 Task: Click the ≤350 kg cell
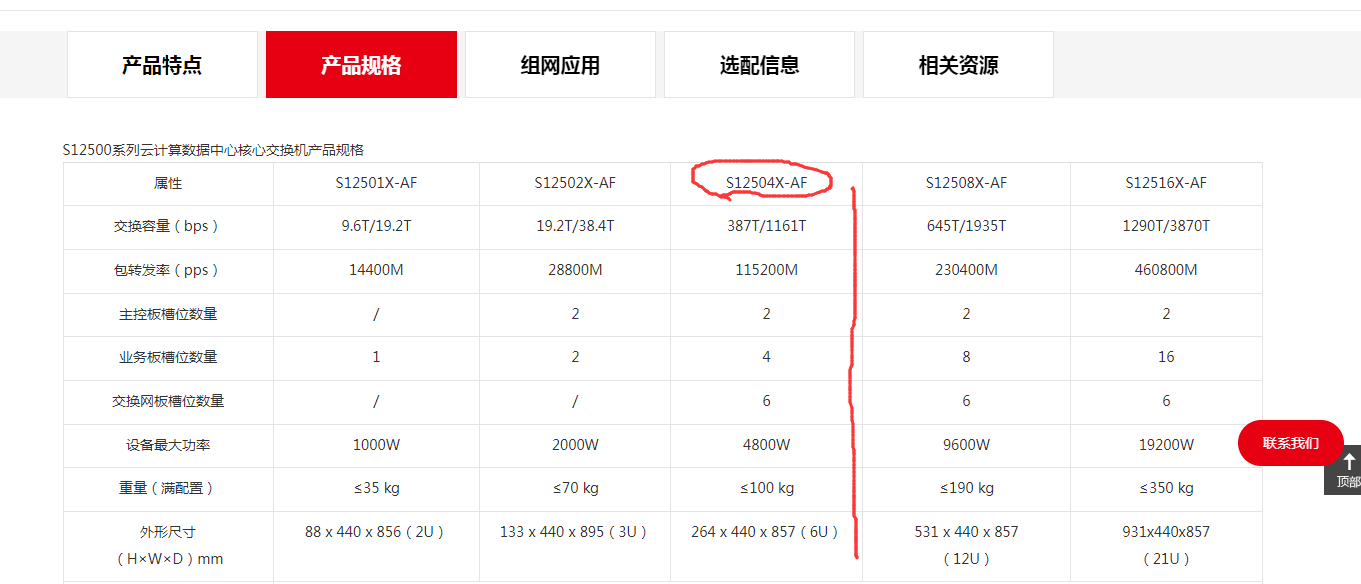pos(1166,488)
